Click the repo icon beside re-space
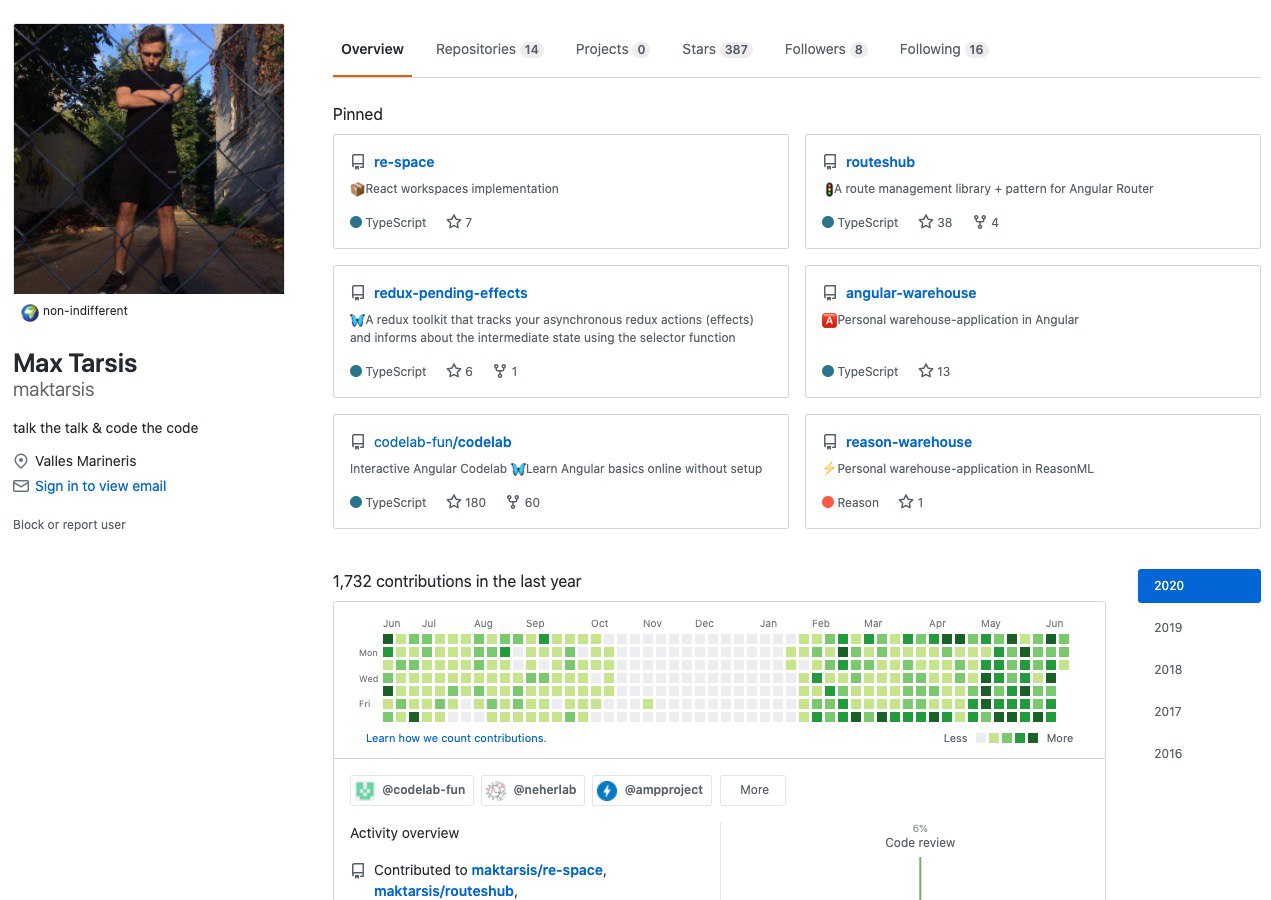The height and width of the screenshot is (900, 1271). click(357, 162)
